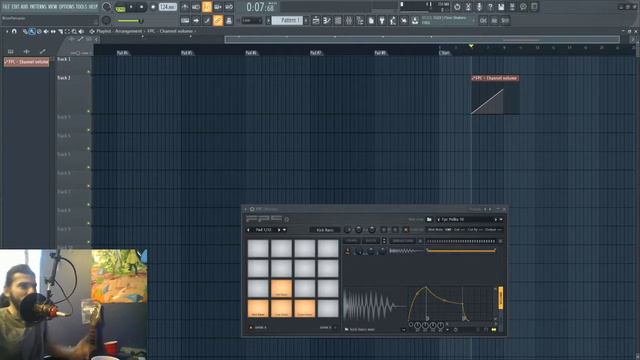Select the Zoom magnifier tool in playlist toolbar
This screenshot has width=640, height=360.
click(74, 31)
